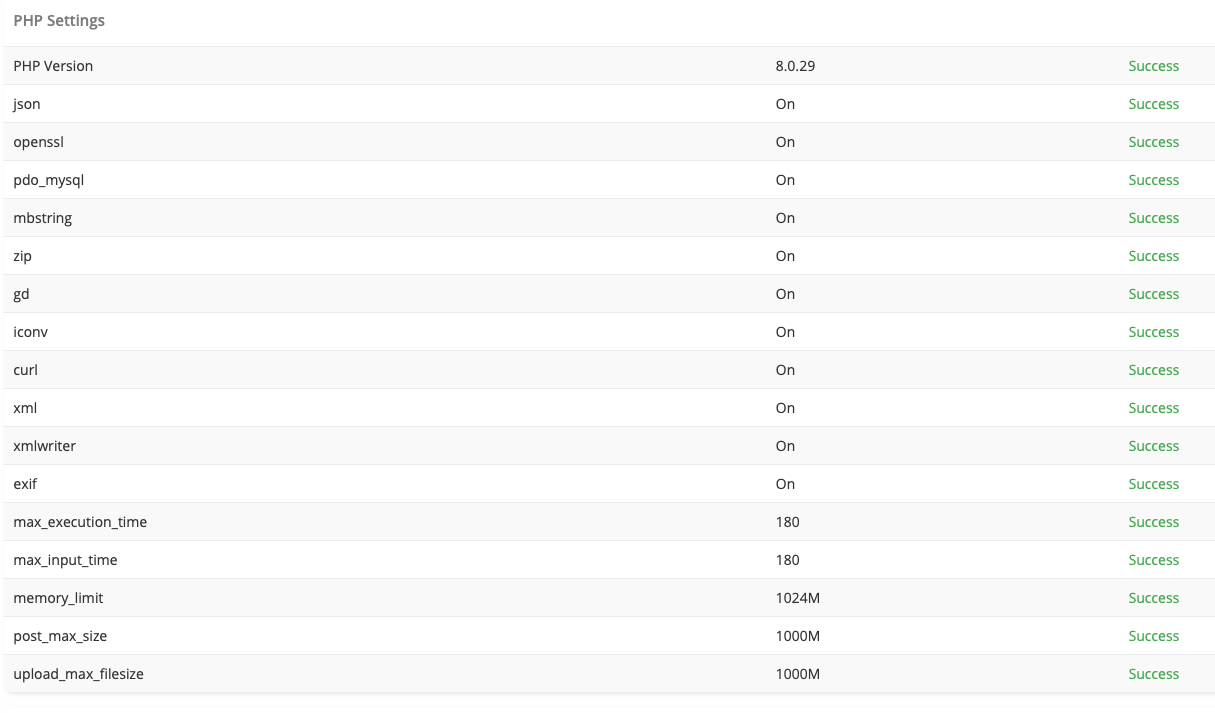Click the zip extension label

point(23,256)
